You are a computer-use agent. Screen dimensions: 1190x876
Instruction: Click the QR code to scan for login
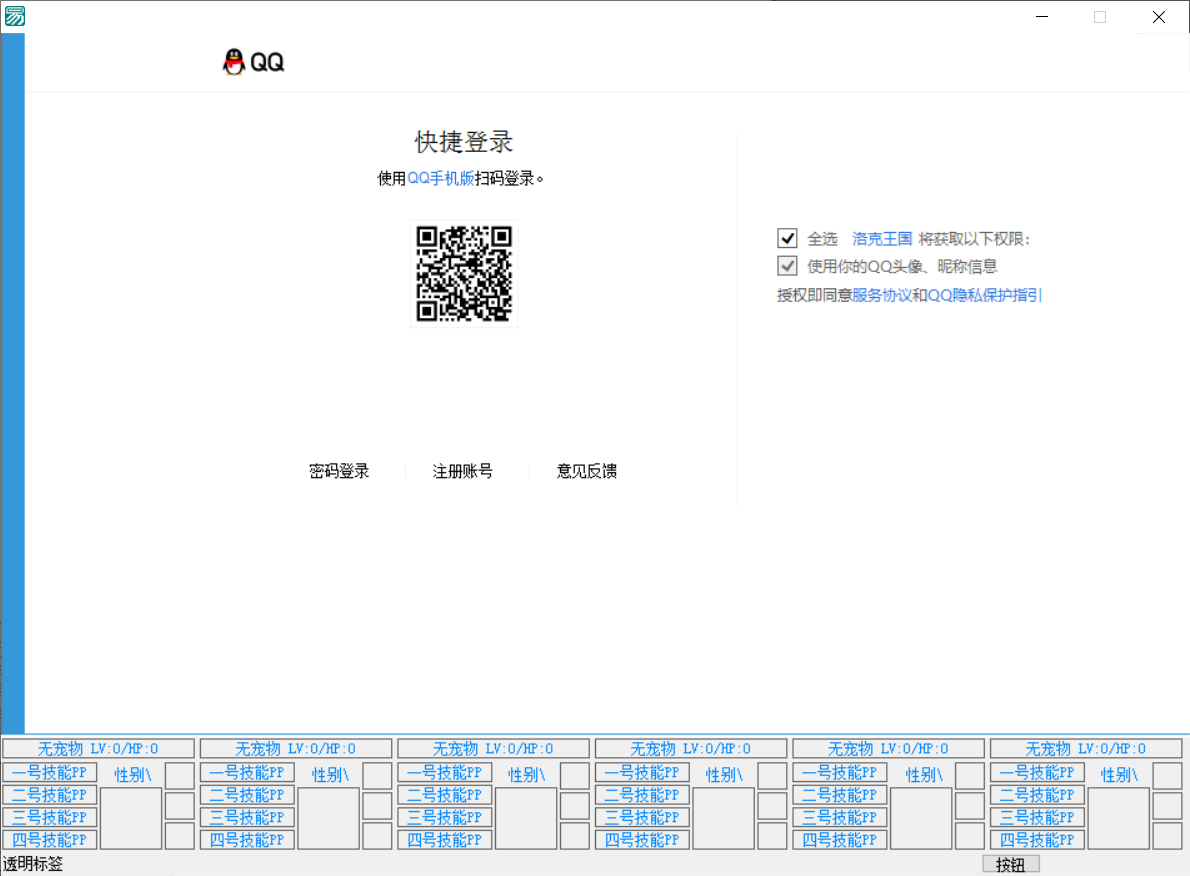[464, 273]
